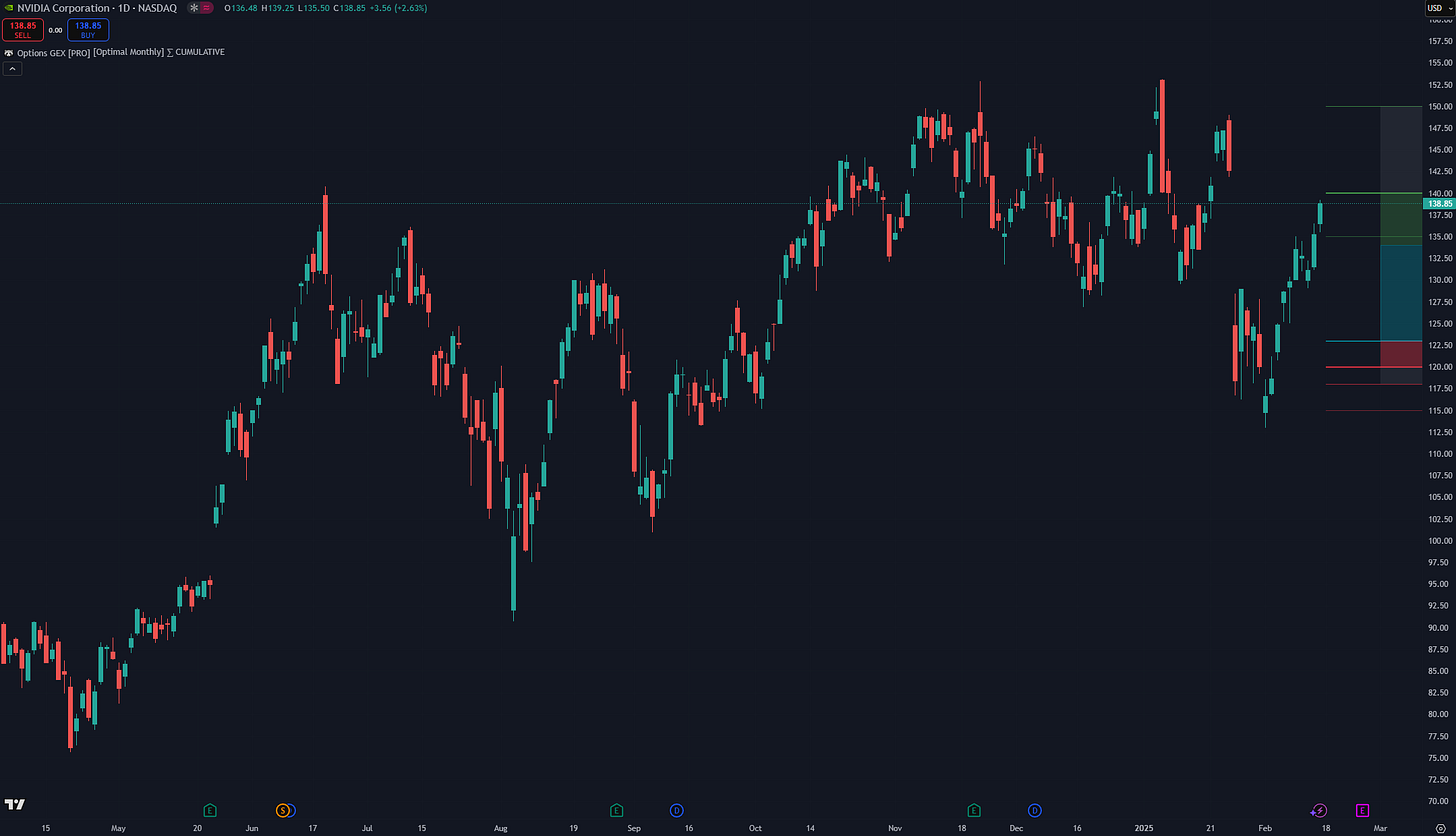
Task: Open the TradingView logo at the bottom left
Action: point(14,804)
